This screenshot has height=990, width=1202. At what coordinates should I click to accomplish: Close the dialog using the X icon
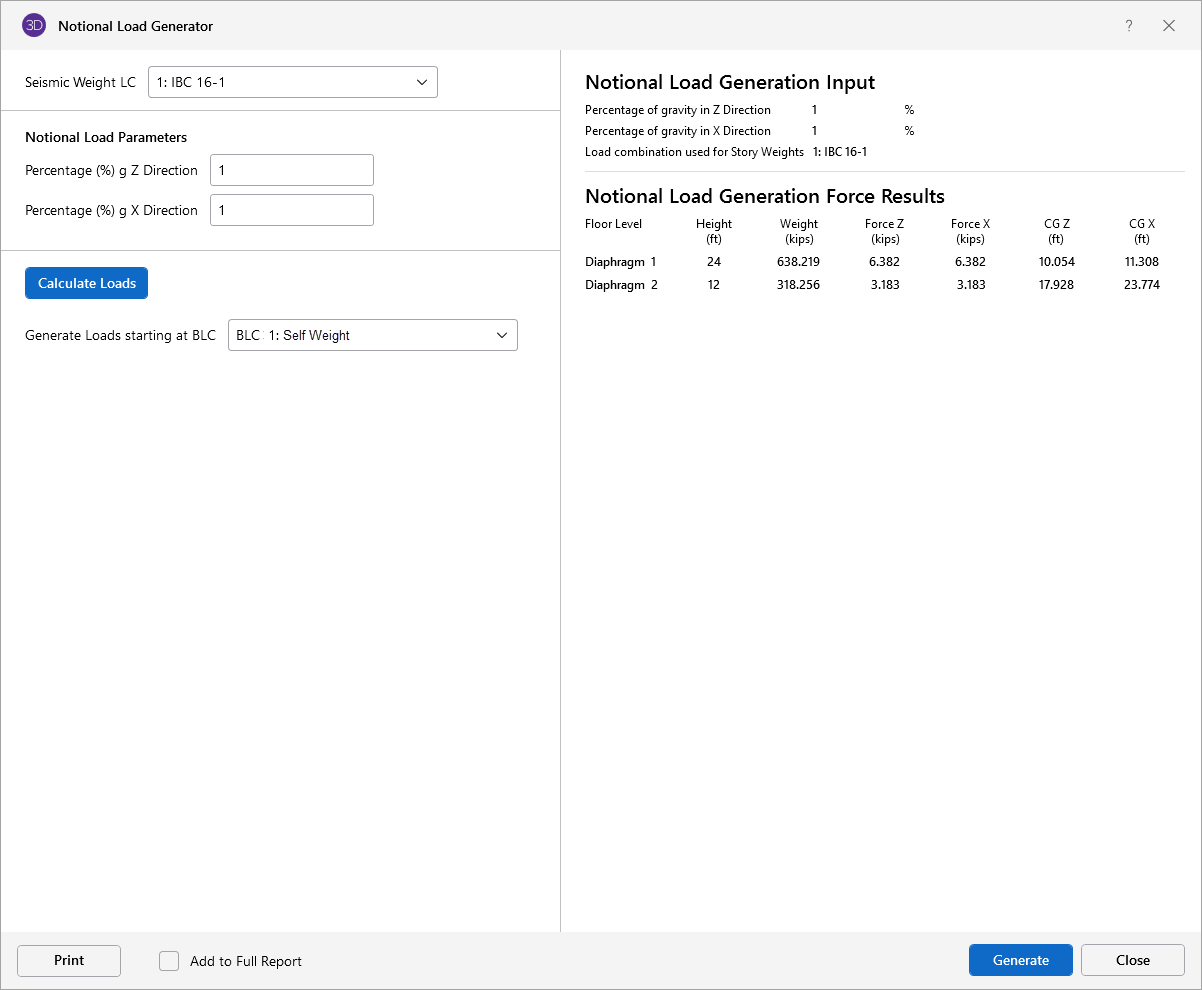(x=1169, y=26)
